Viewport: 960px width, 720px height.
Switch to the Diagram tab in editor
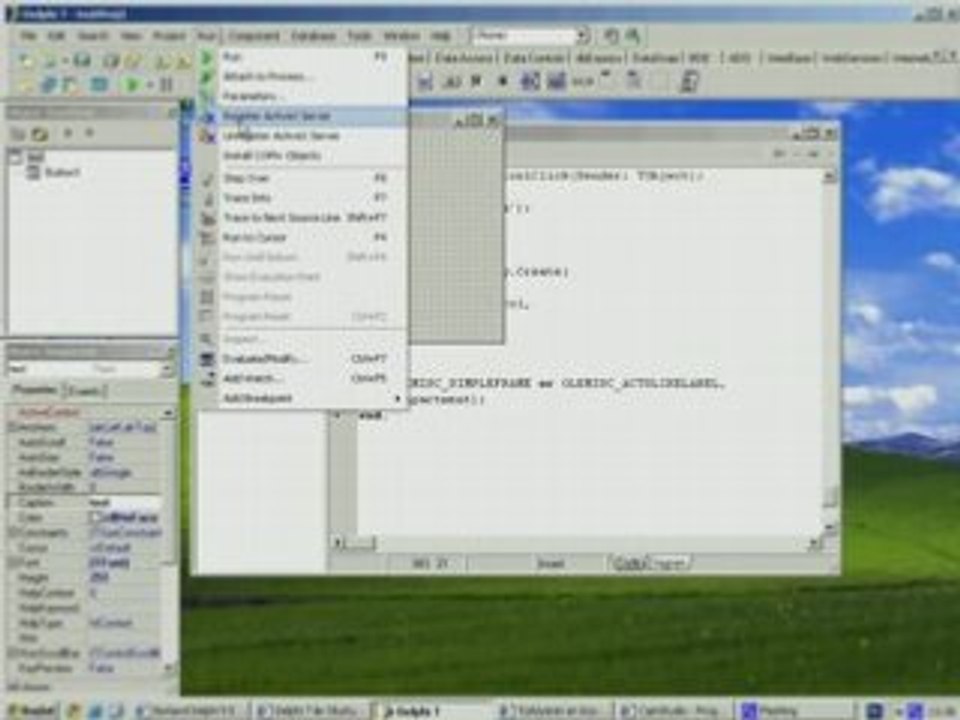click(669, 563)
